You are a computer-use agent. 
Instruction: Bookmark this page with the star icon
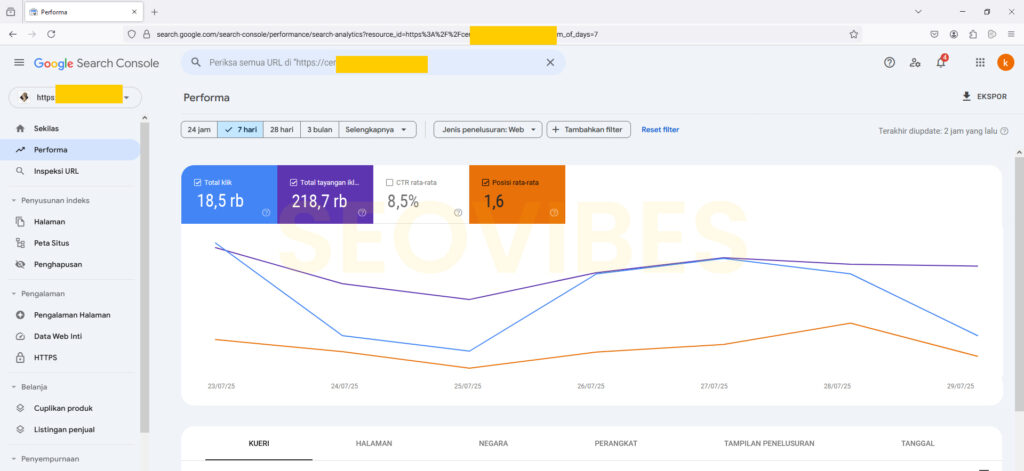click(x=853, y=34)
